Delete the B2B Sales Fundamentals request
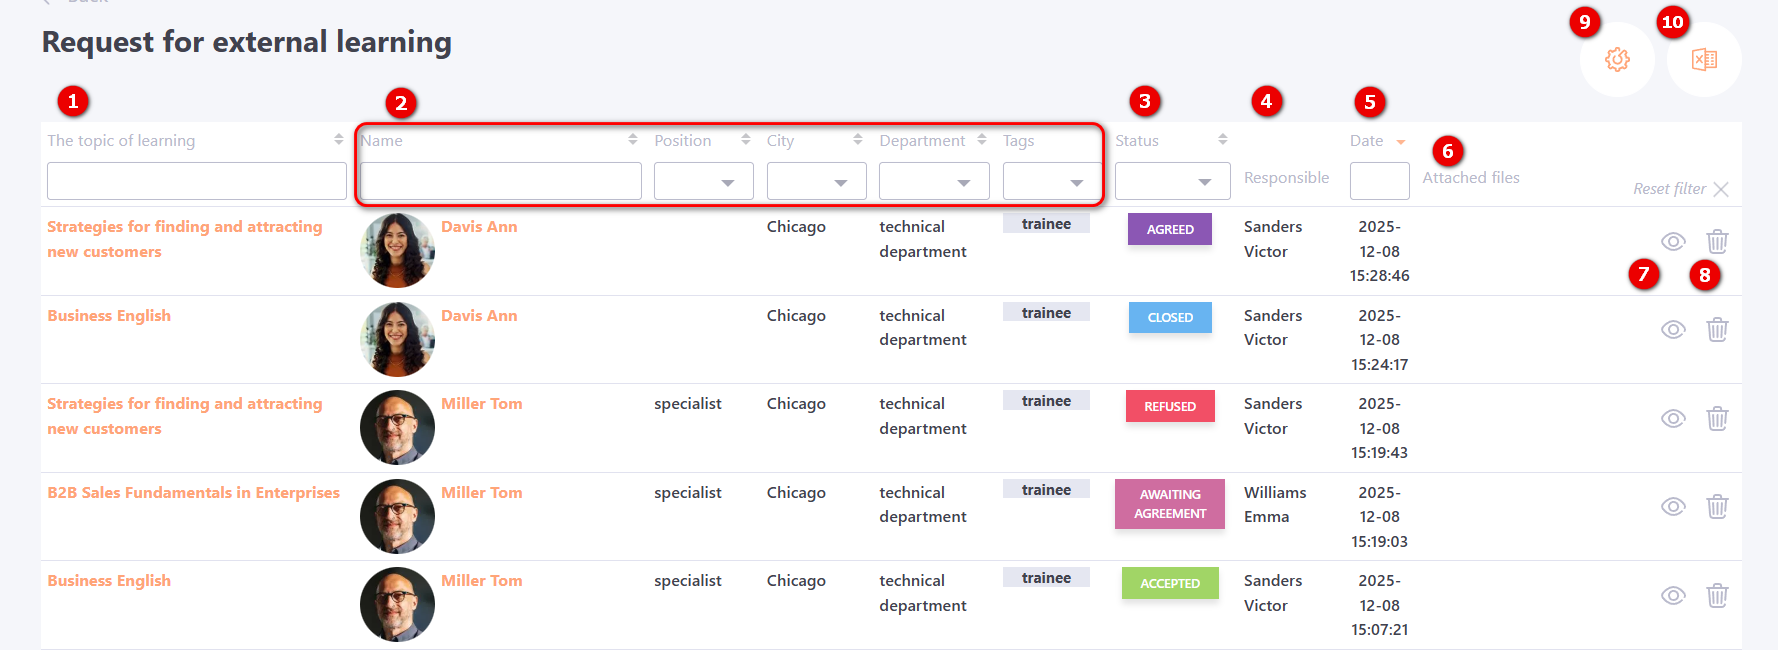 coord(1717,507)
